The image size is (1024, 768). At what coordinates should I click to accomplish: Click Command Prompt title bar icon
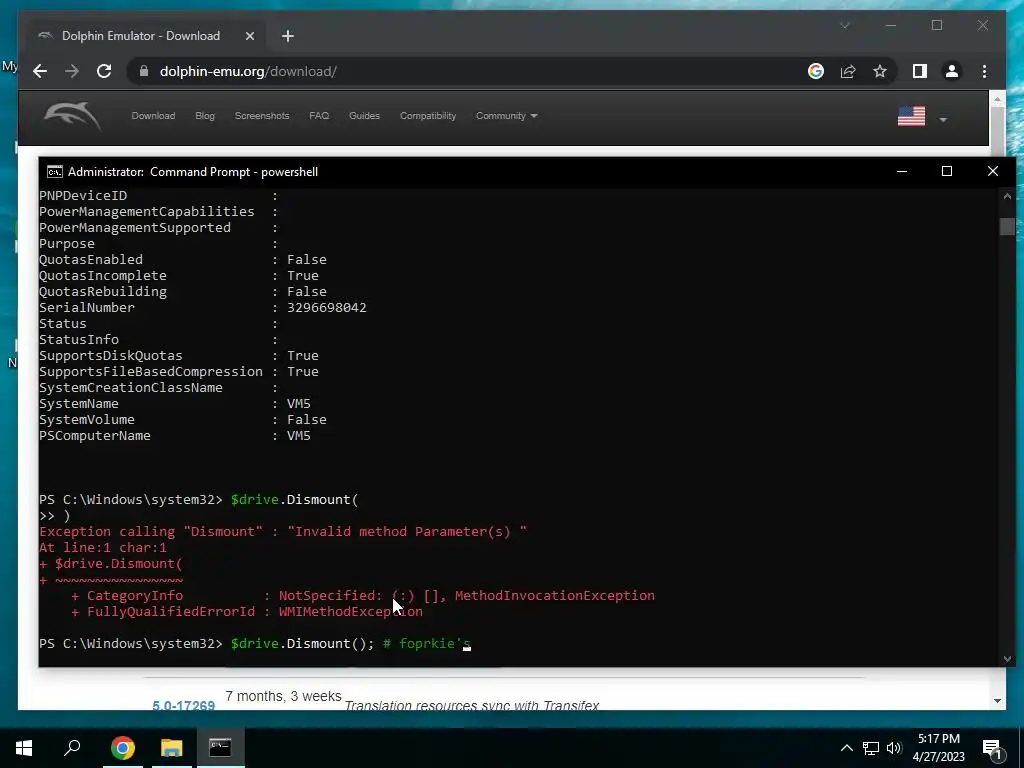(55, 172)
